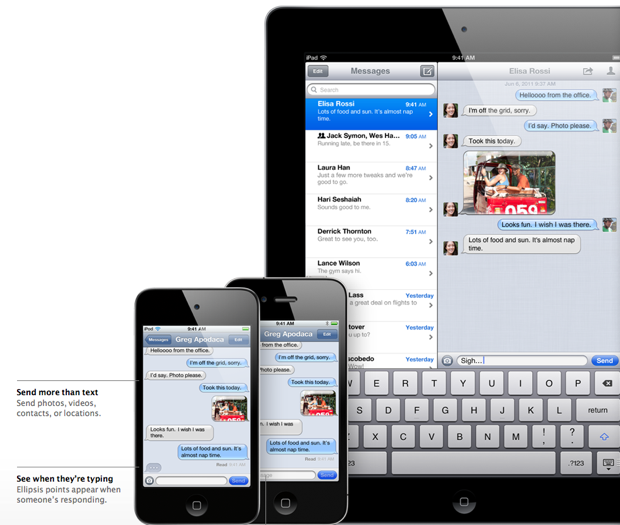Viewport: 620px width, 525px height.
Task: Open the photo thumbnail on iPod touch chat
Action: tap(230, 408)
